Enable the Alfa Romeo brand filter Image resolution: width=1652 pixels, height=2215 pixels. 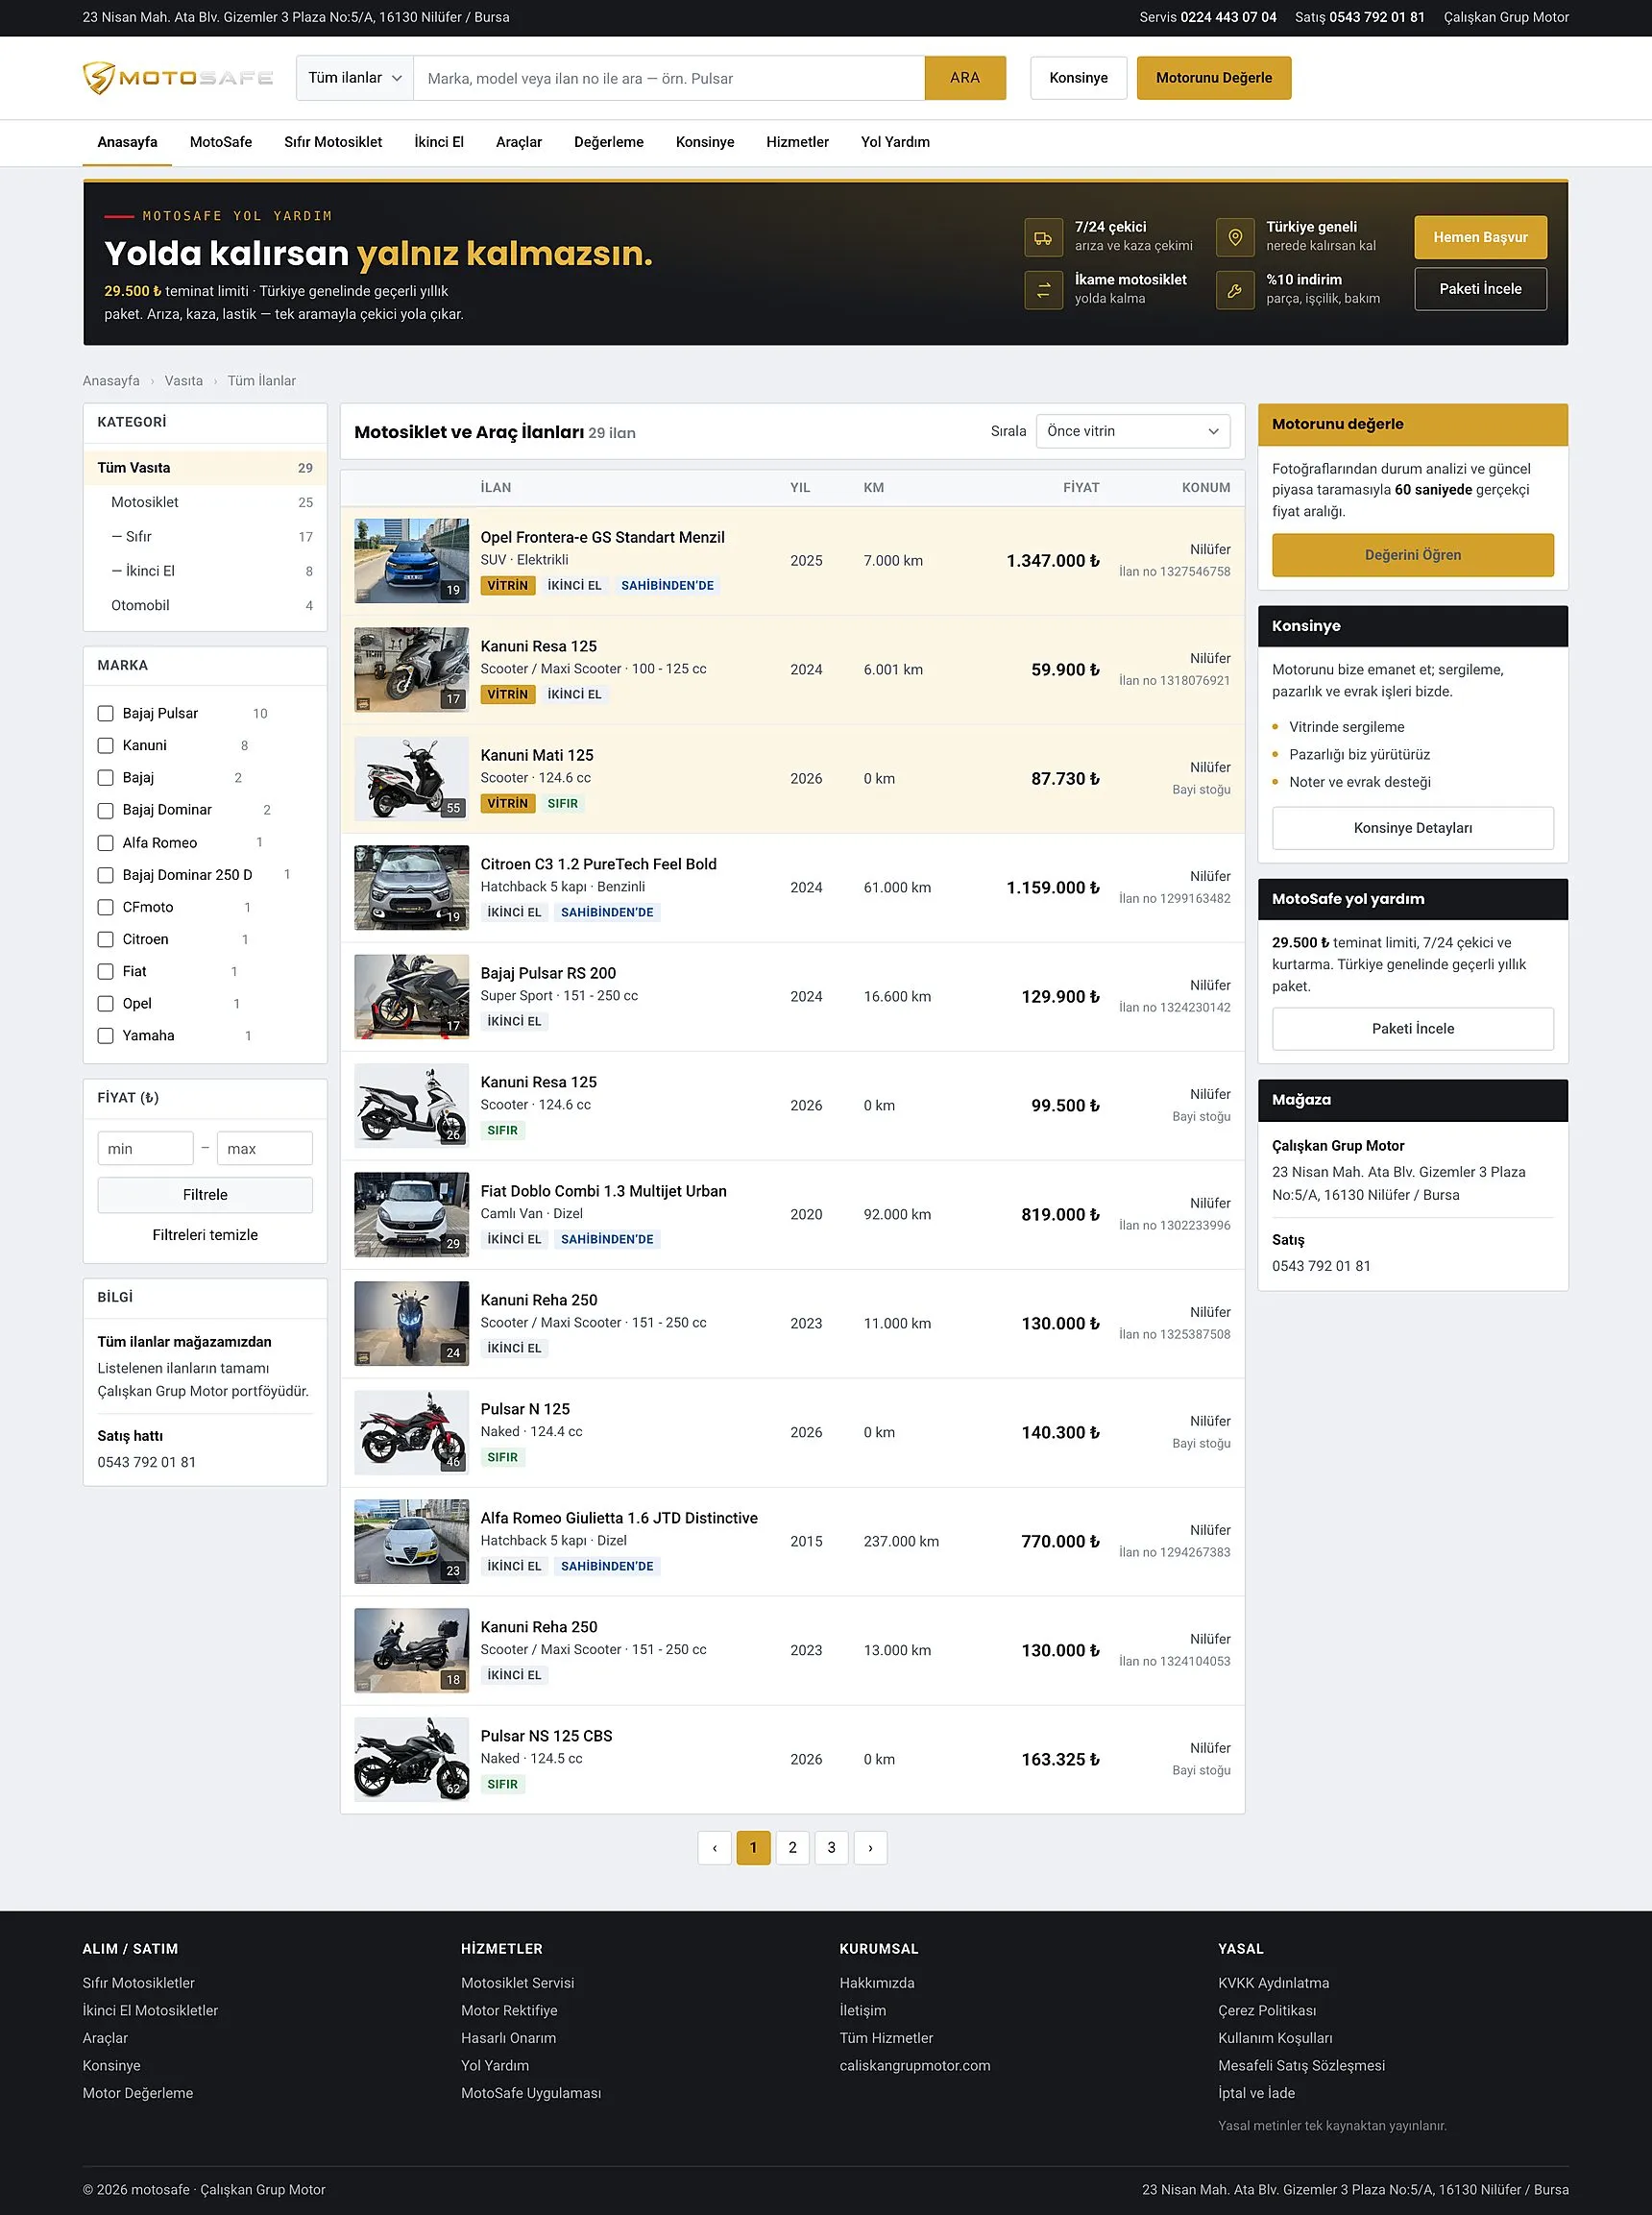tap(105, 843)
